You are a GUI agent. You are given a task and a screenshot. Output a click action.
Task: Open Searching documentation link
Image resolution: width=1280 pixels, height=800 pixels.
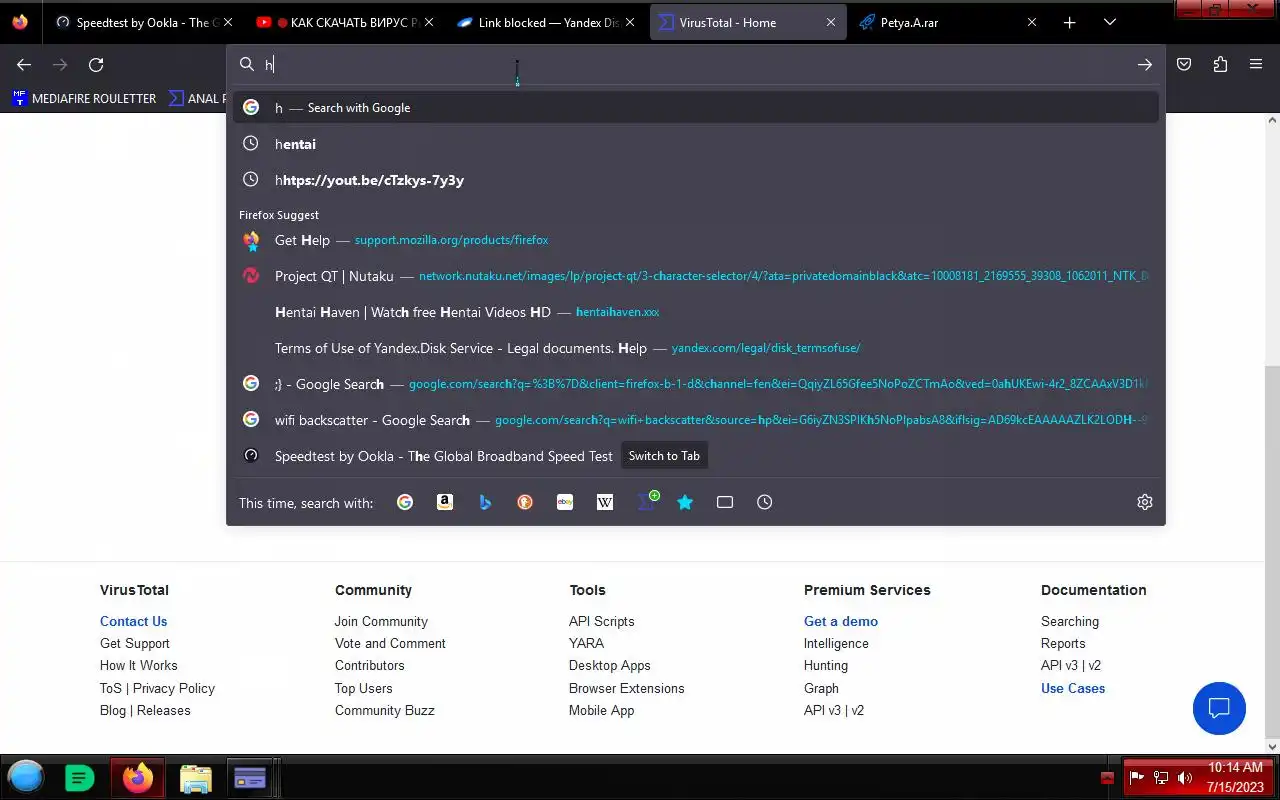click(x=1070, y=621)
